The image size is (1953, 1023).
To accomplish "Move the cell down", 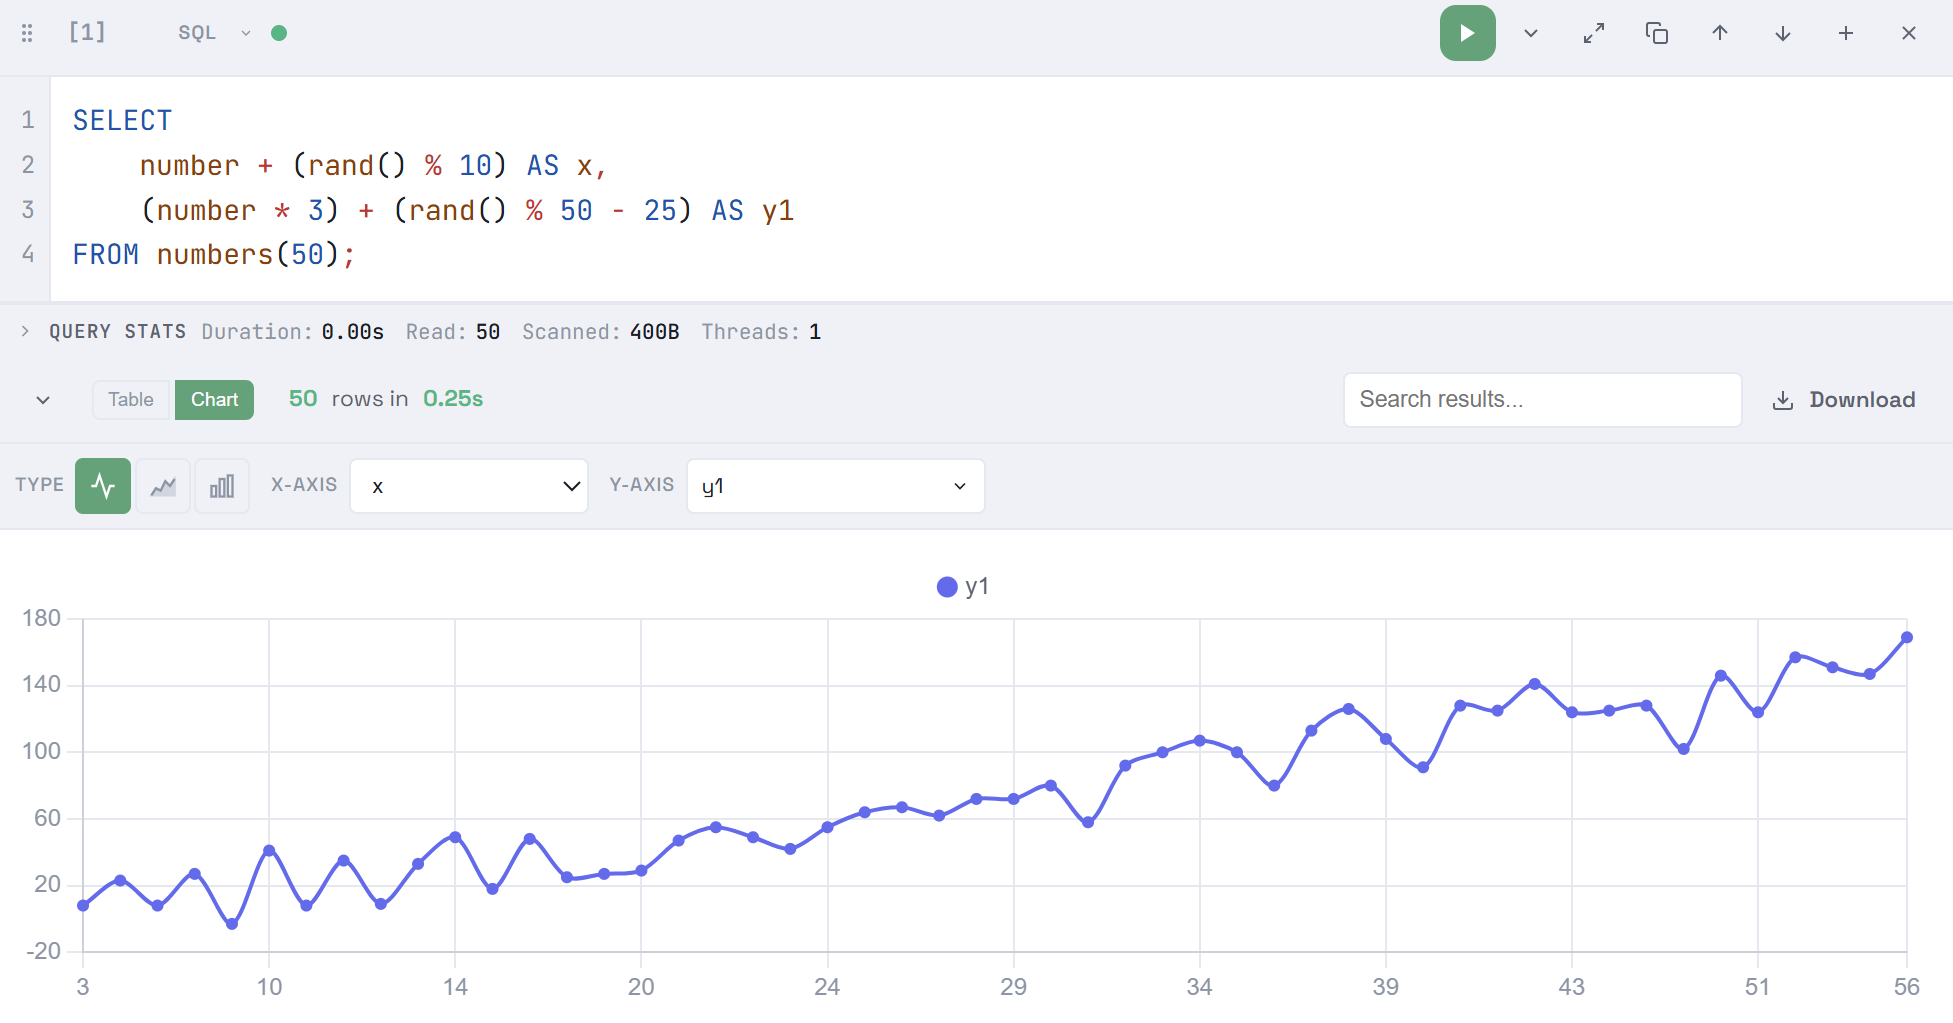I will click(x=1783, y=33).
